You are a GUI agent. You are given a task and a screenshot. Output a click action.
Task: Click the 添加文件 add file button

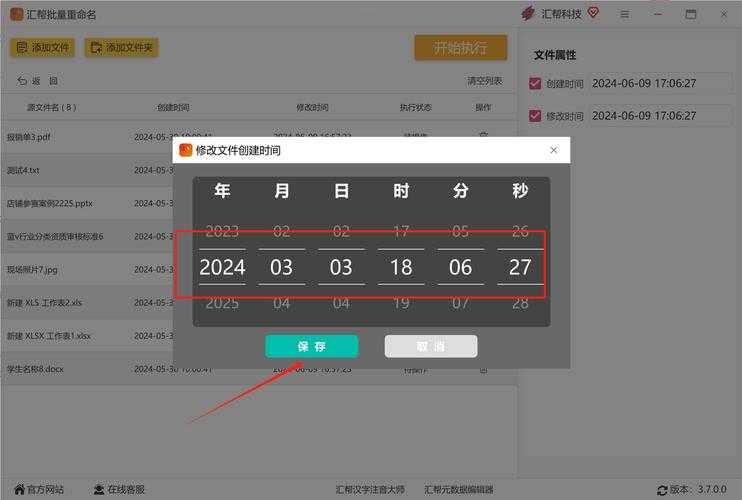(x=43, y=47)
